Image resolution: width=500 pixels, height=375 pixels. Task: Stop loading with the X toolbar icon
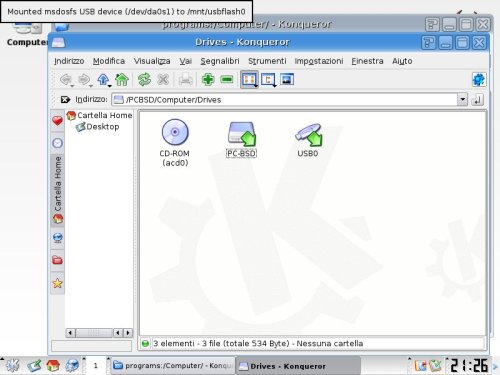click(163, 80)
